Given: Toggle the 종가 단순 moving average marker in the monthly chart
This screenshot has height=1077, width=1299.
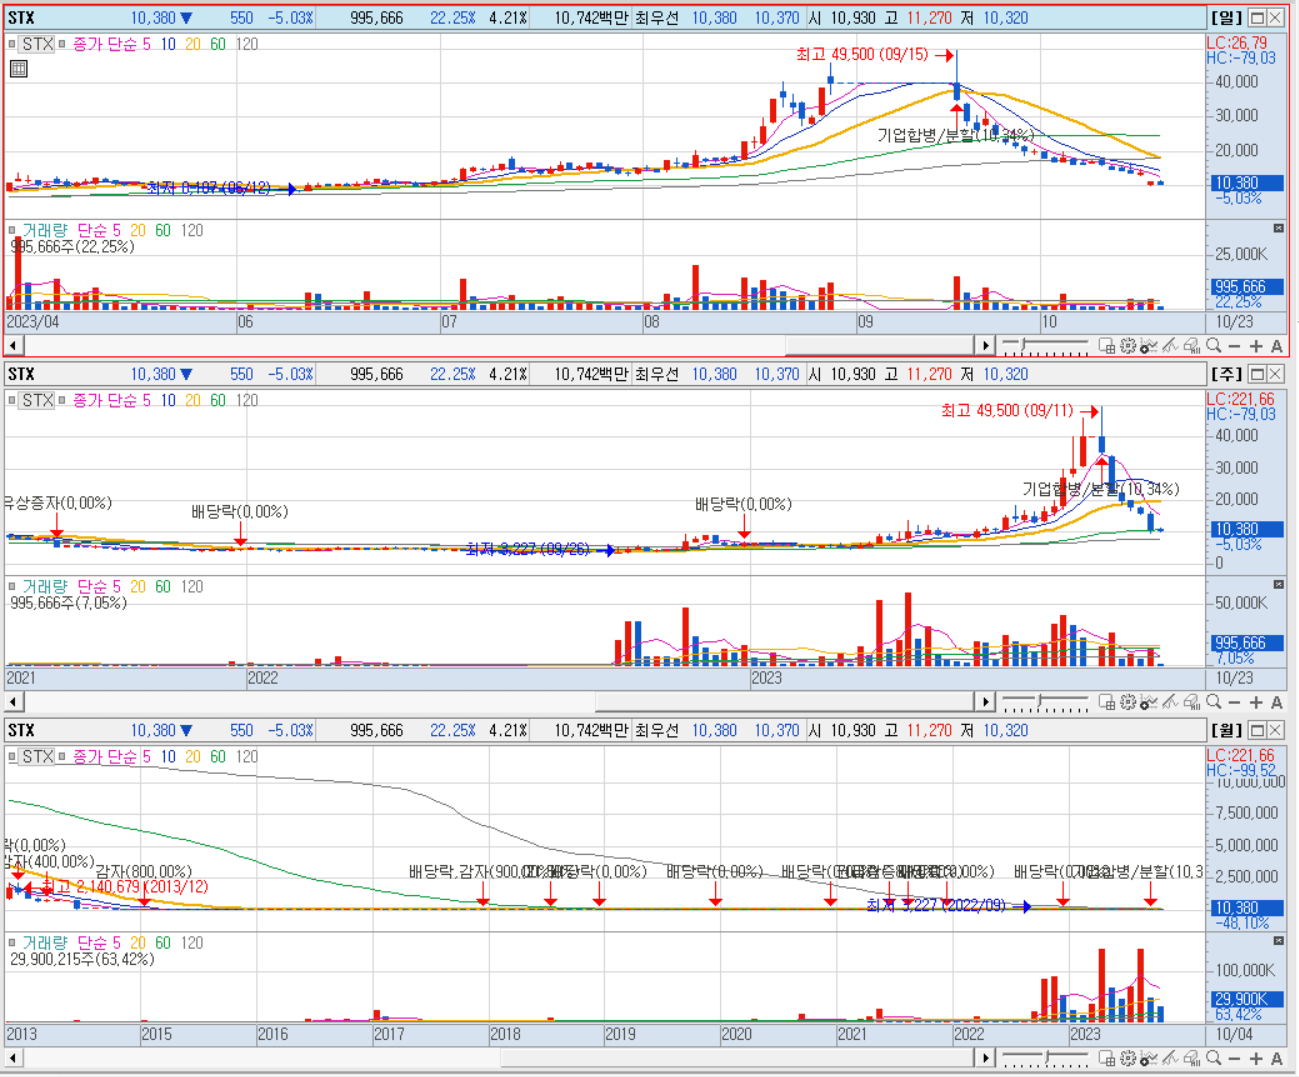Looking at the screenshot, I should [62, 756].
